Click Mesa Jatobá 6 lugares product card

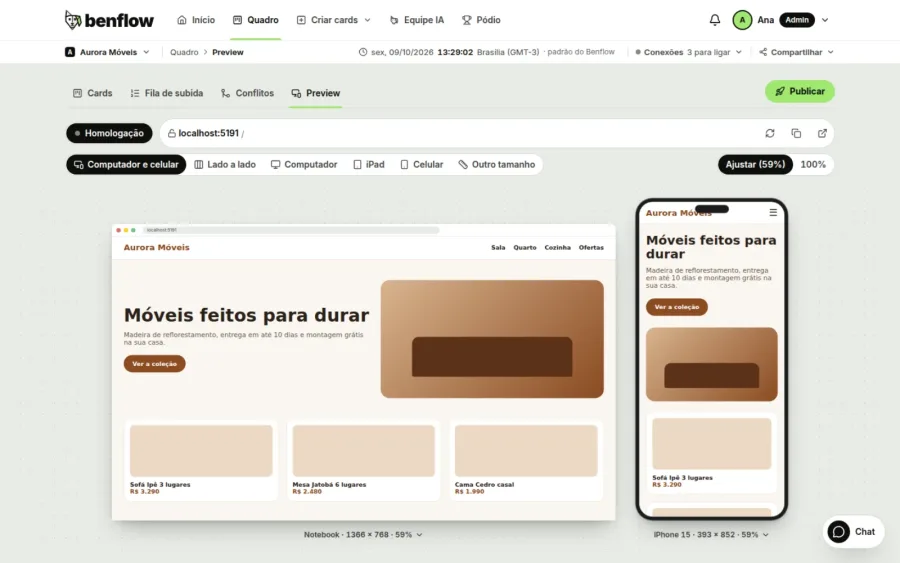point(363,460)
